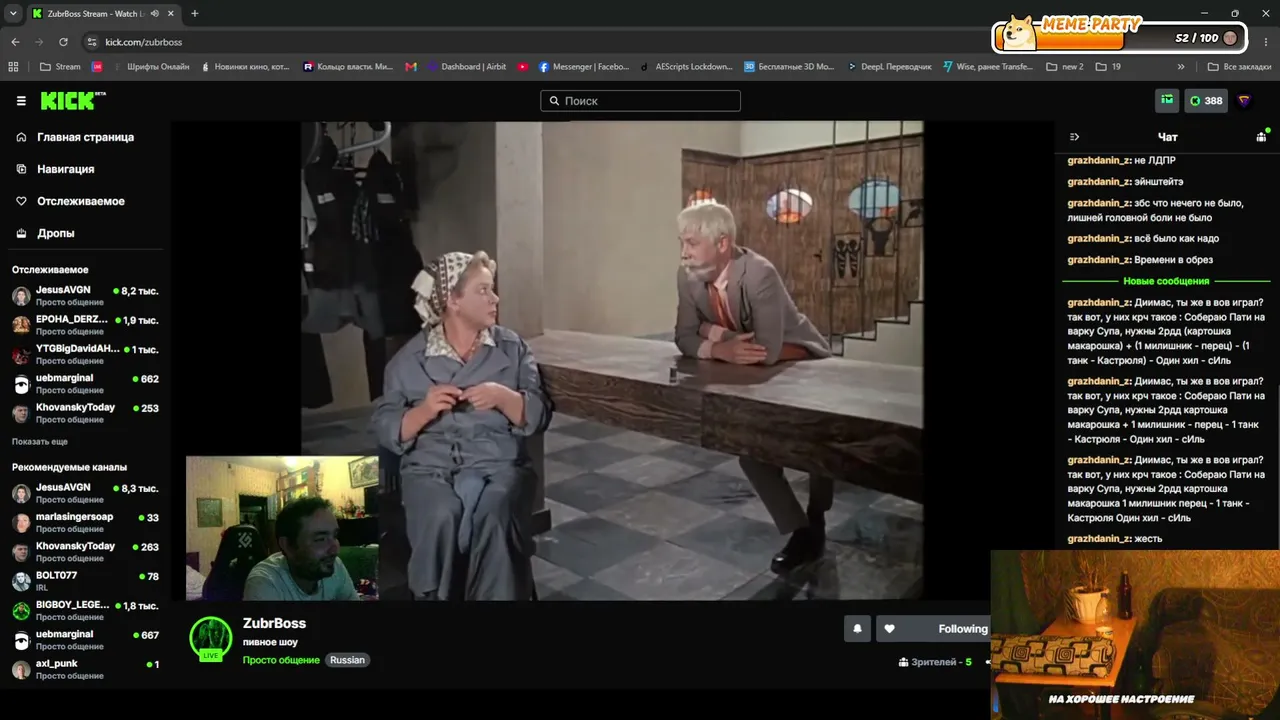Open the tab search dropdown arrow

(x=13, y=14)
